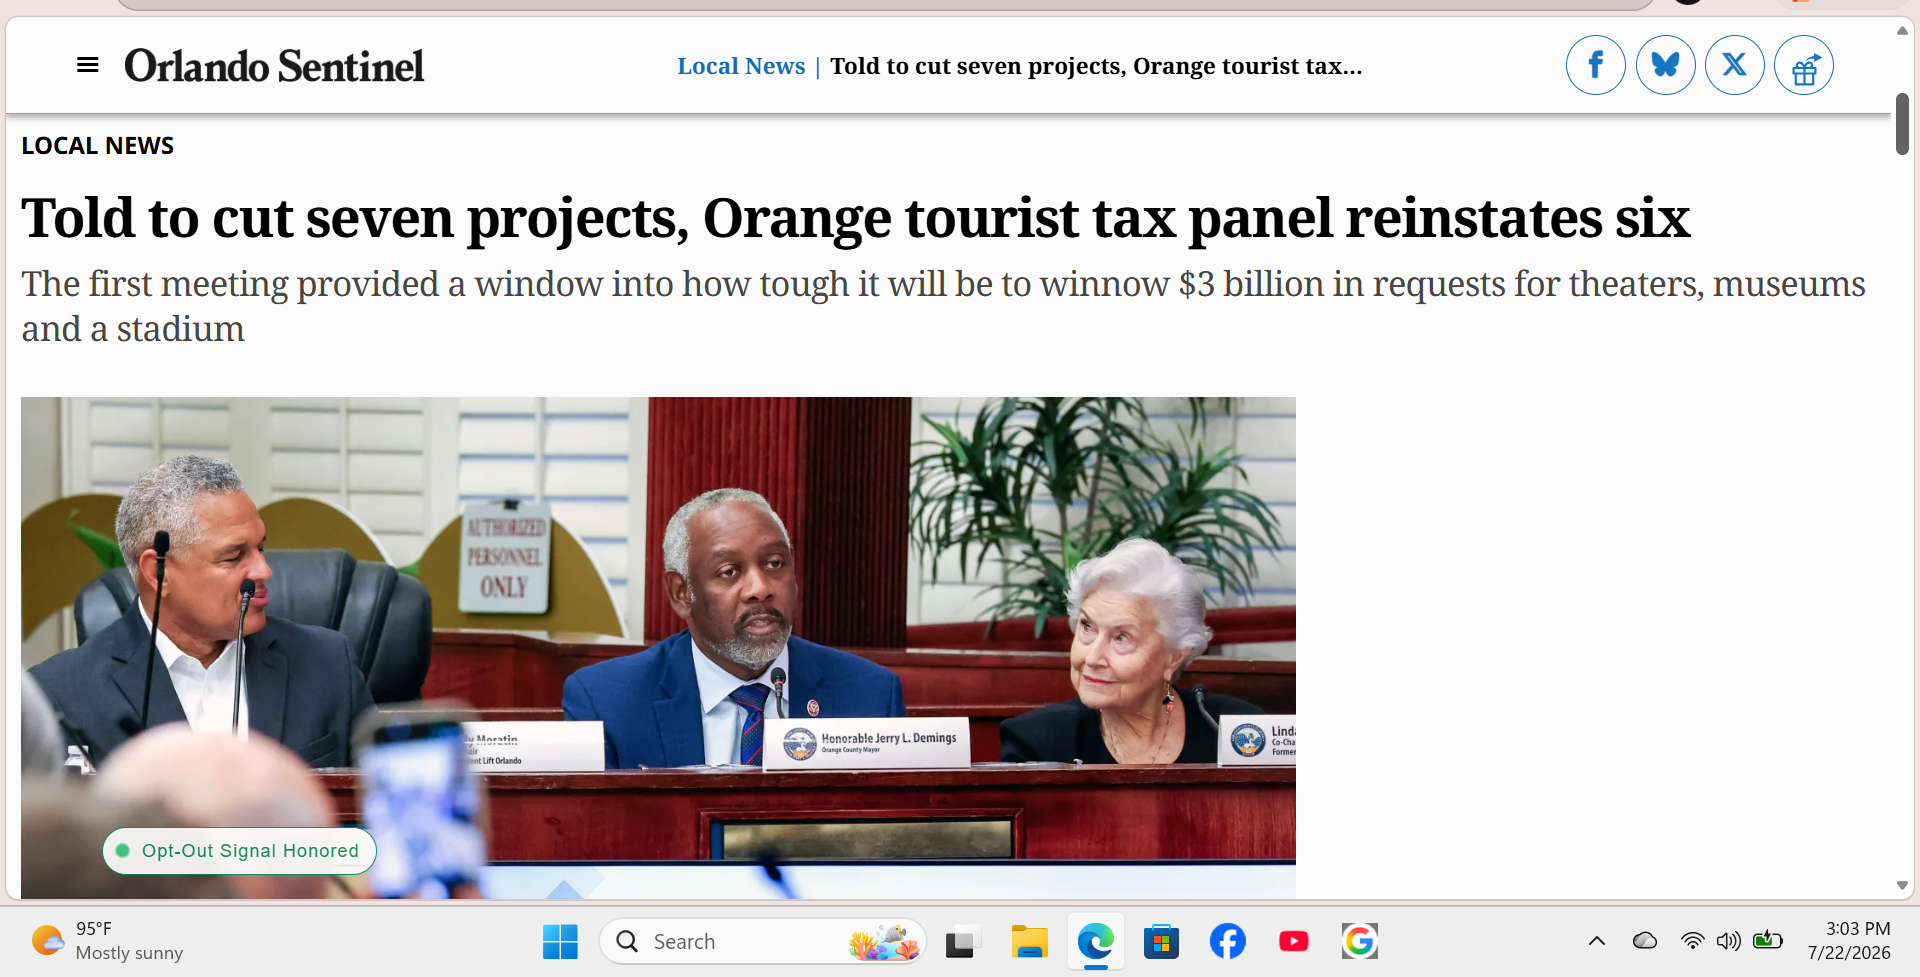
Task: Click the scrollbar down arrow
Action: pyautogui.click(x=1902, y=886)
